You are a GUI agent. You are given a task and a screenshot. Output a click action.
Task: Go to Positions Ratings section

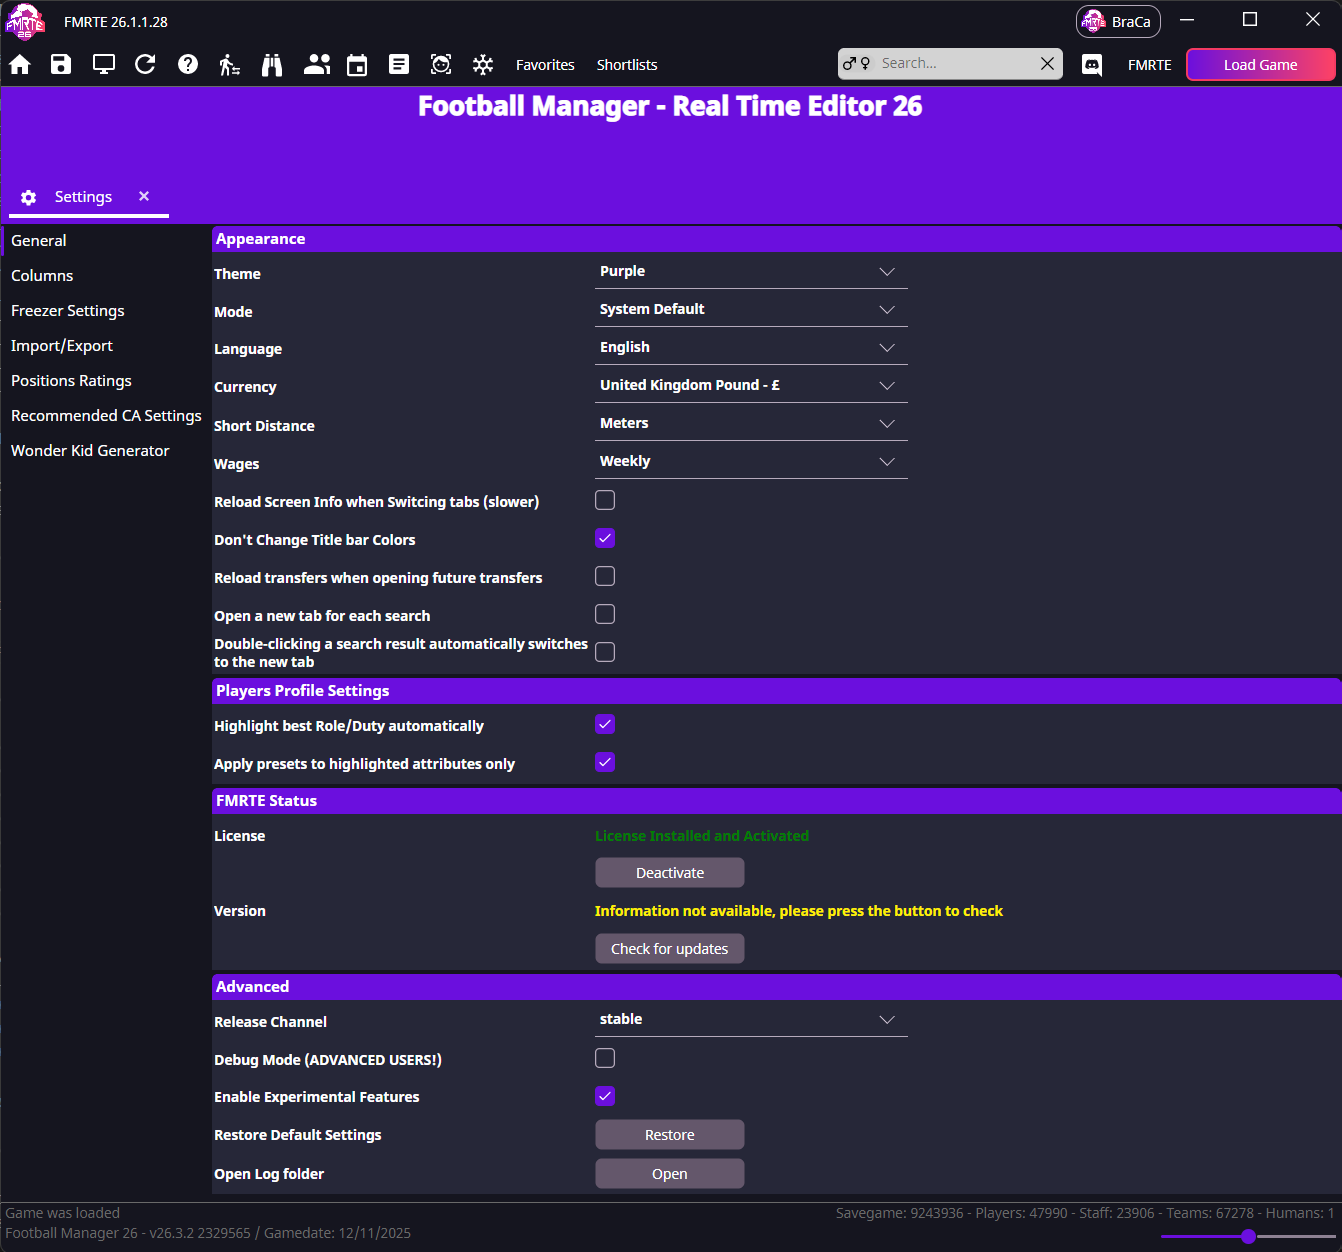point(71,380)
